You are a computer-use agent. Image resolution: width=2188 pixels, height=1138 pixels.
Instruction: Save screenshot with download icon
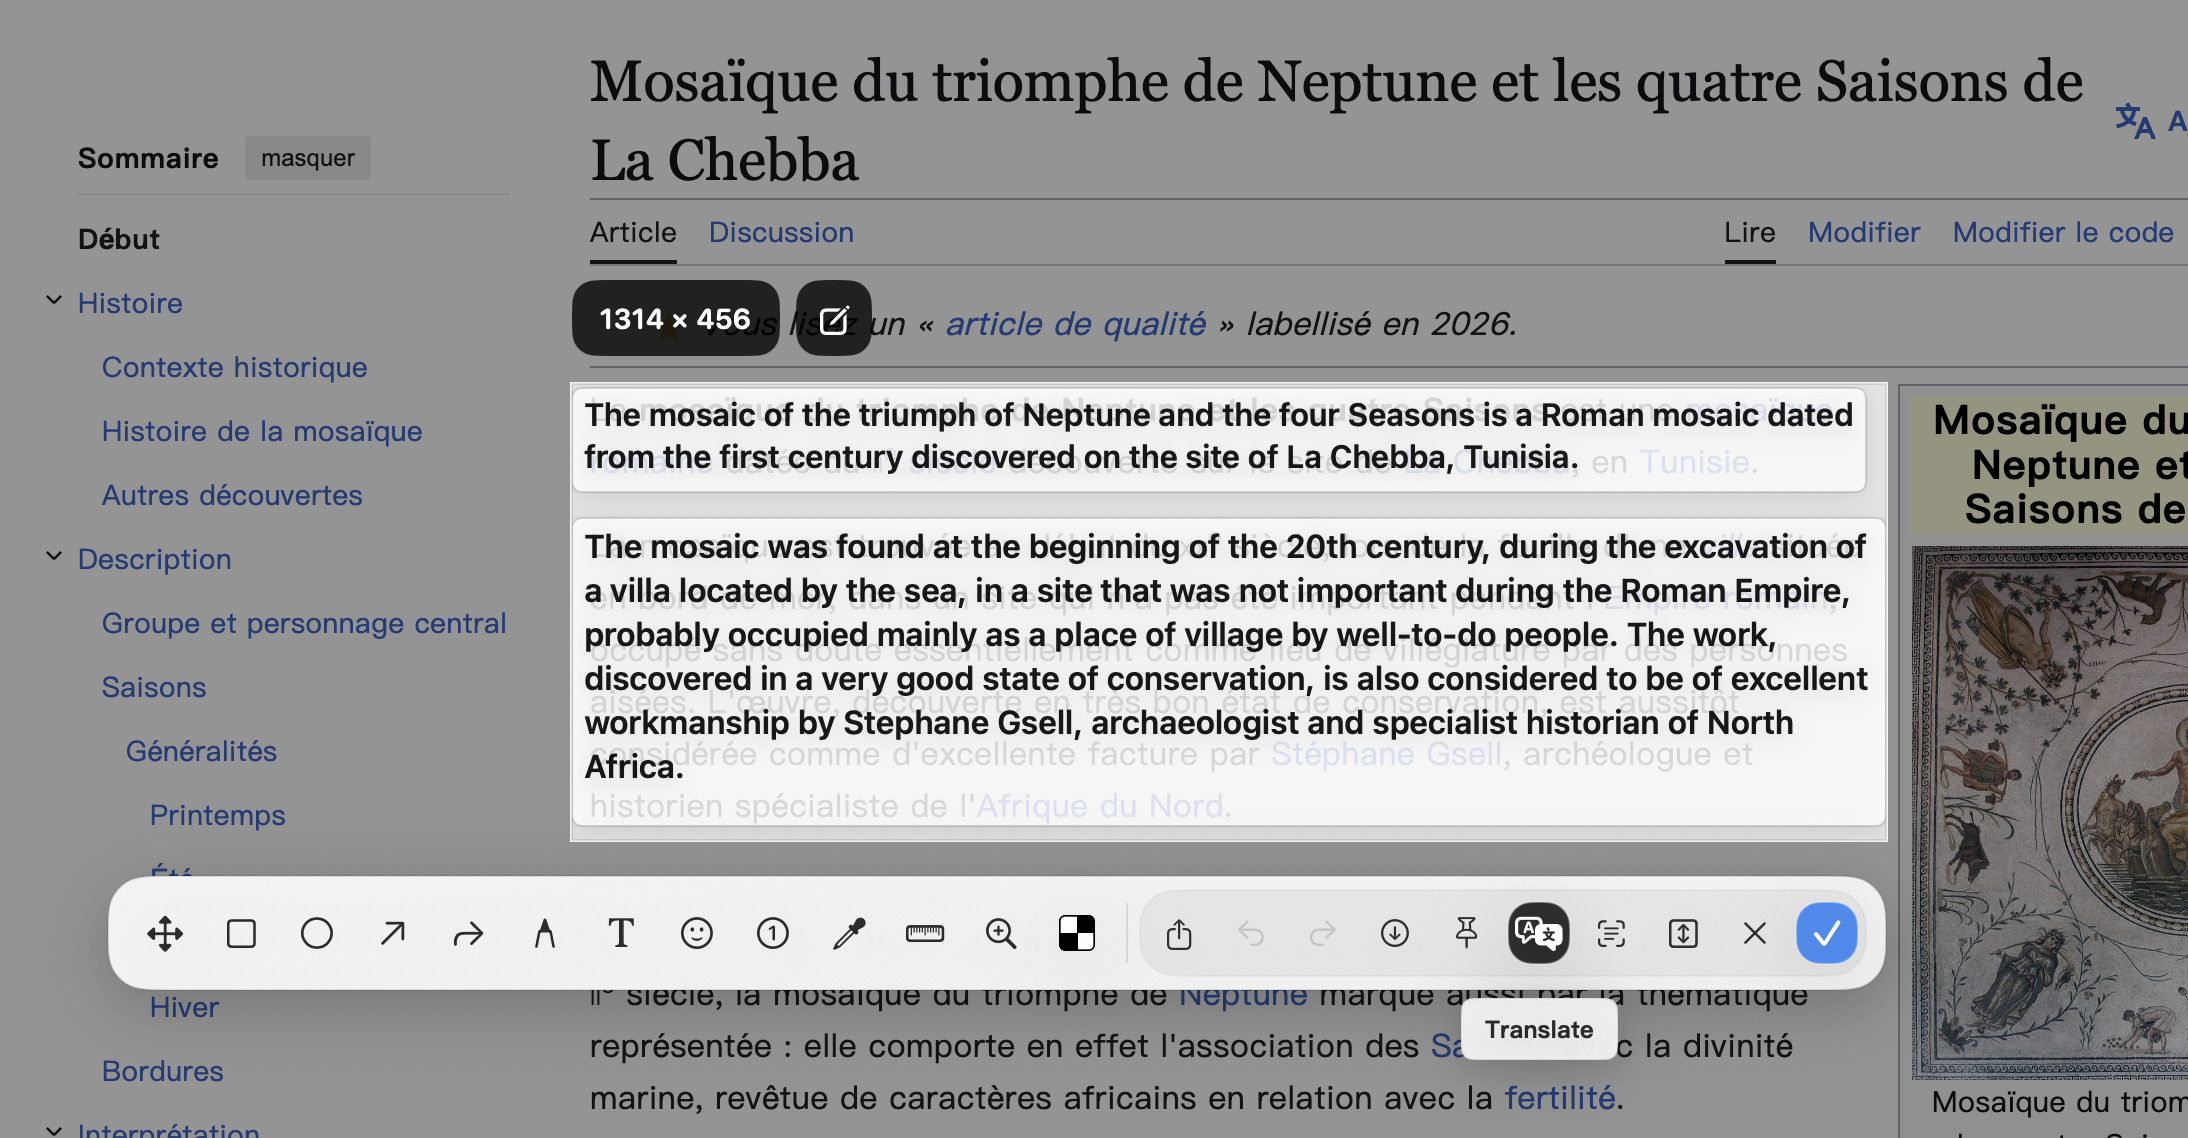point(1395,934)
